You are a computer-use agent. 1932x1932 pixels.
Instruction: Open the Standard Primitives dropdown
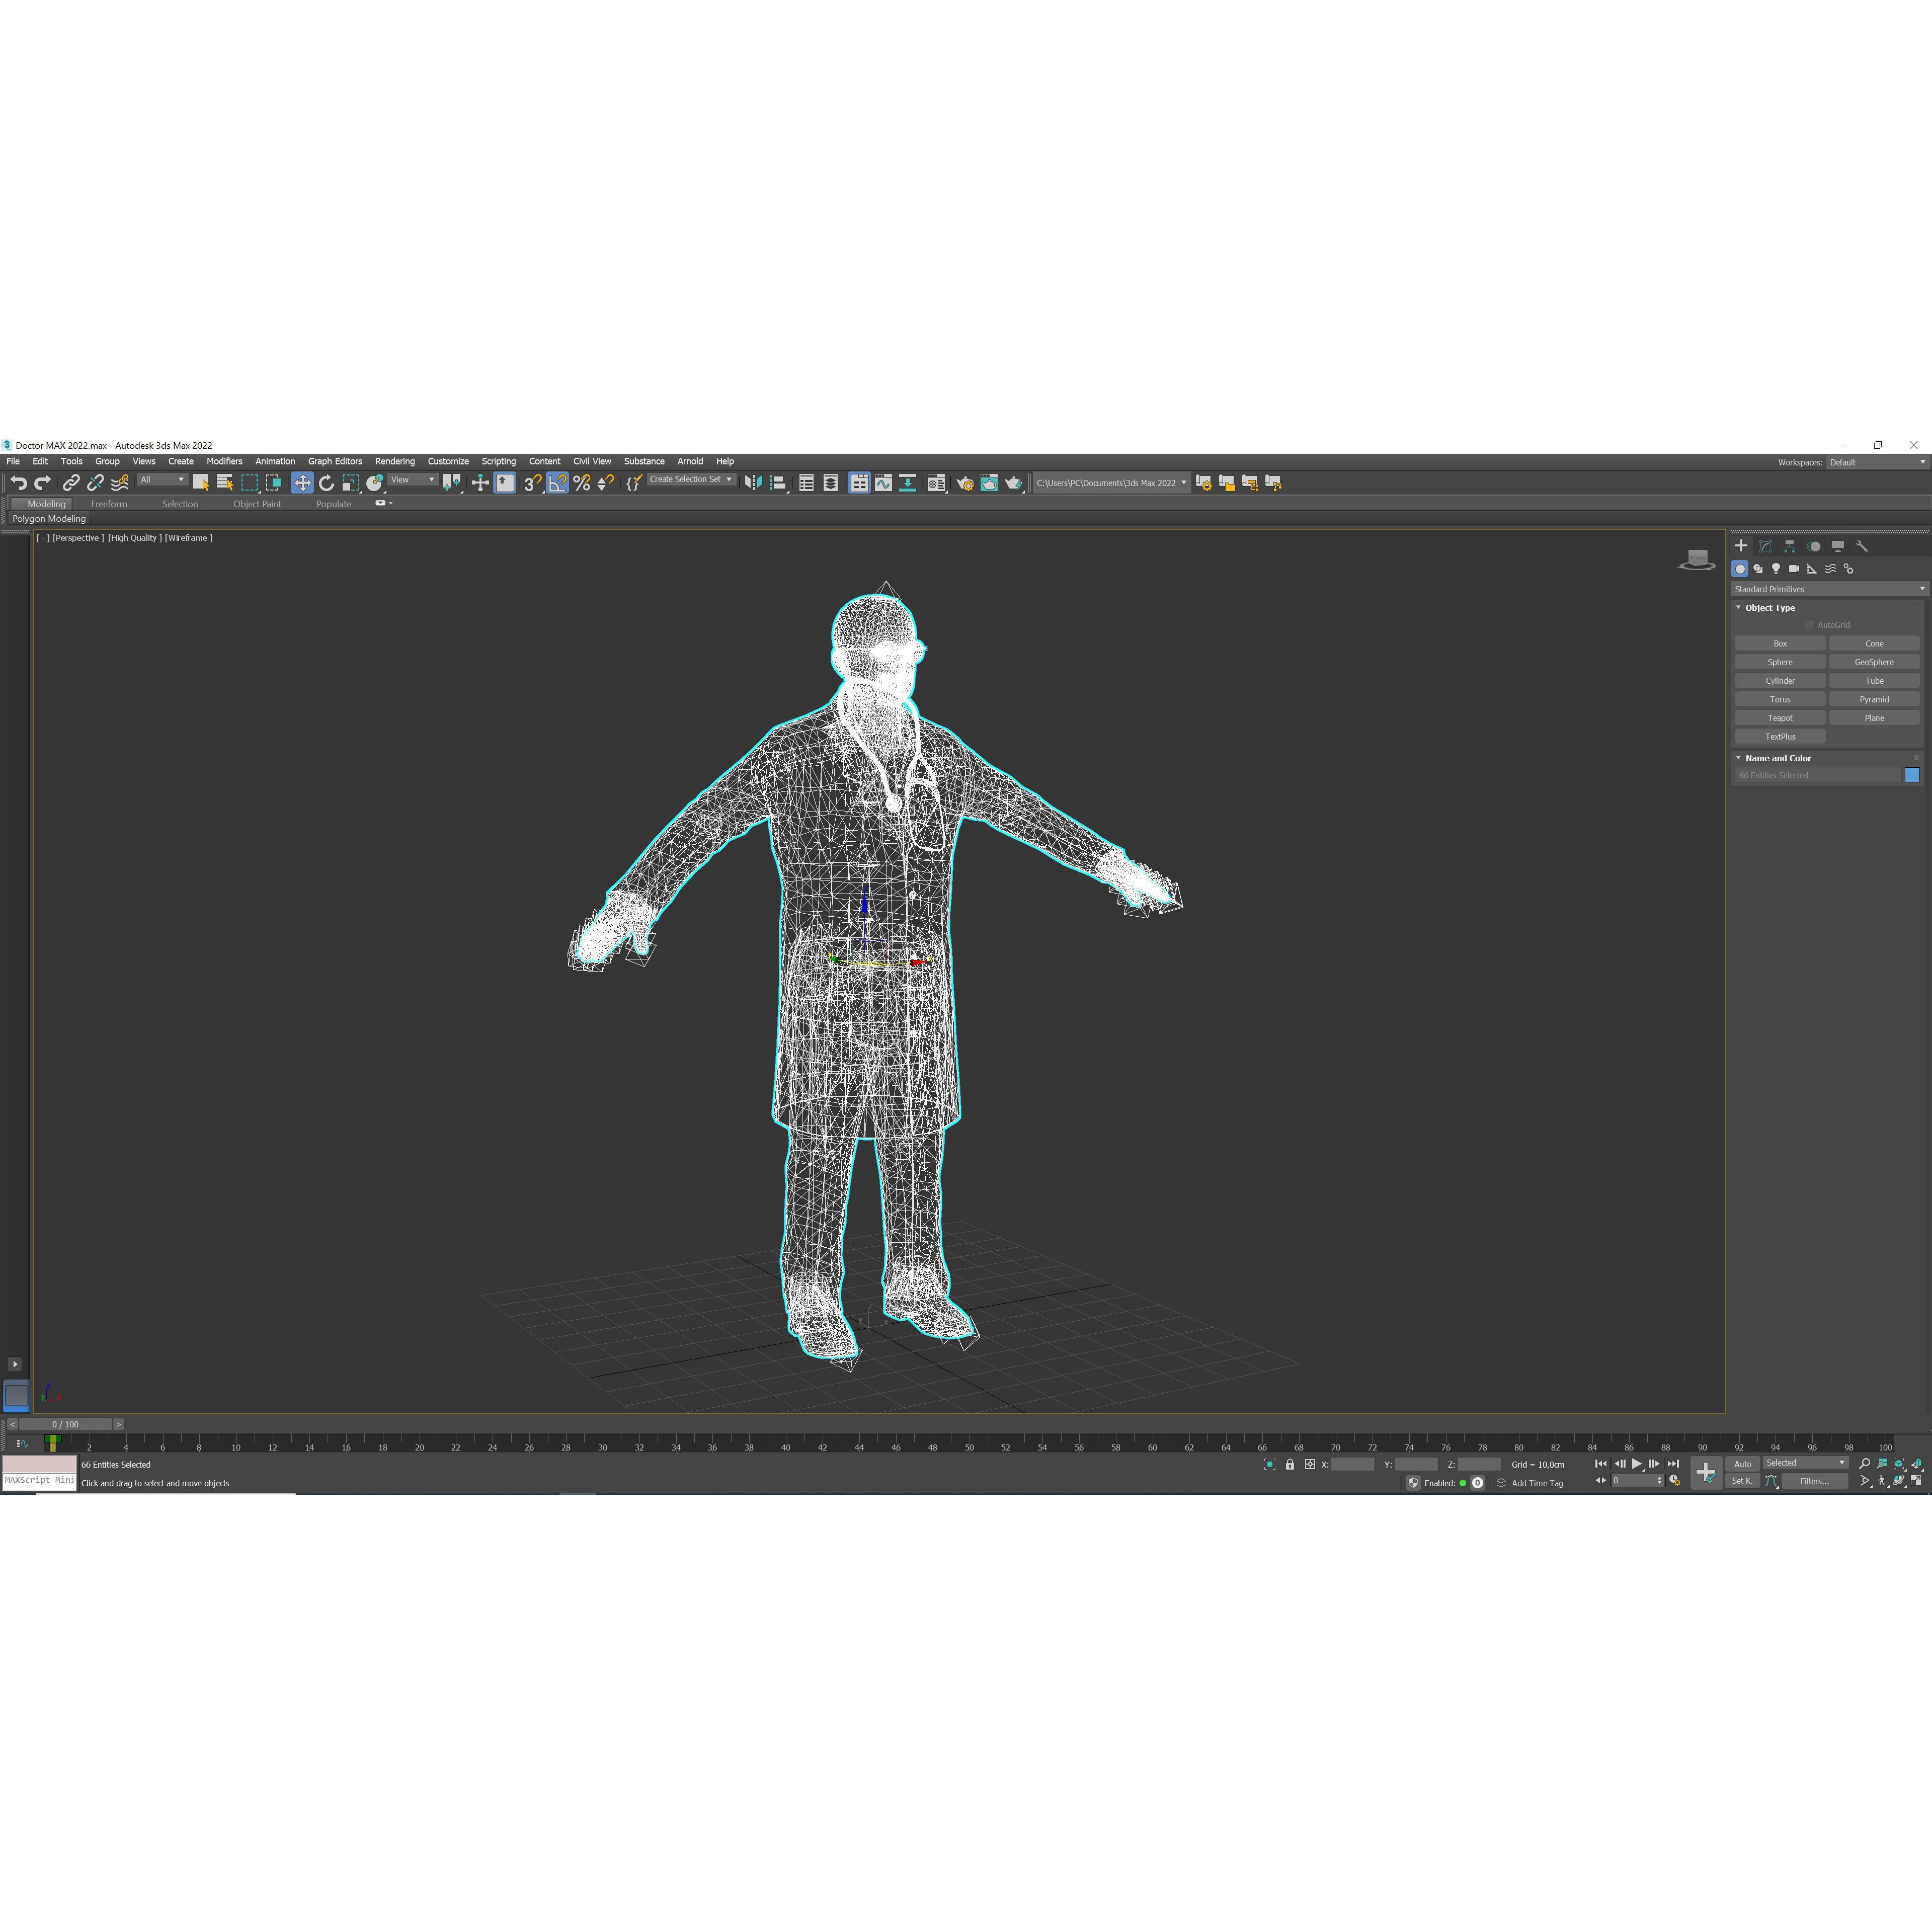coord(1828,589)
